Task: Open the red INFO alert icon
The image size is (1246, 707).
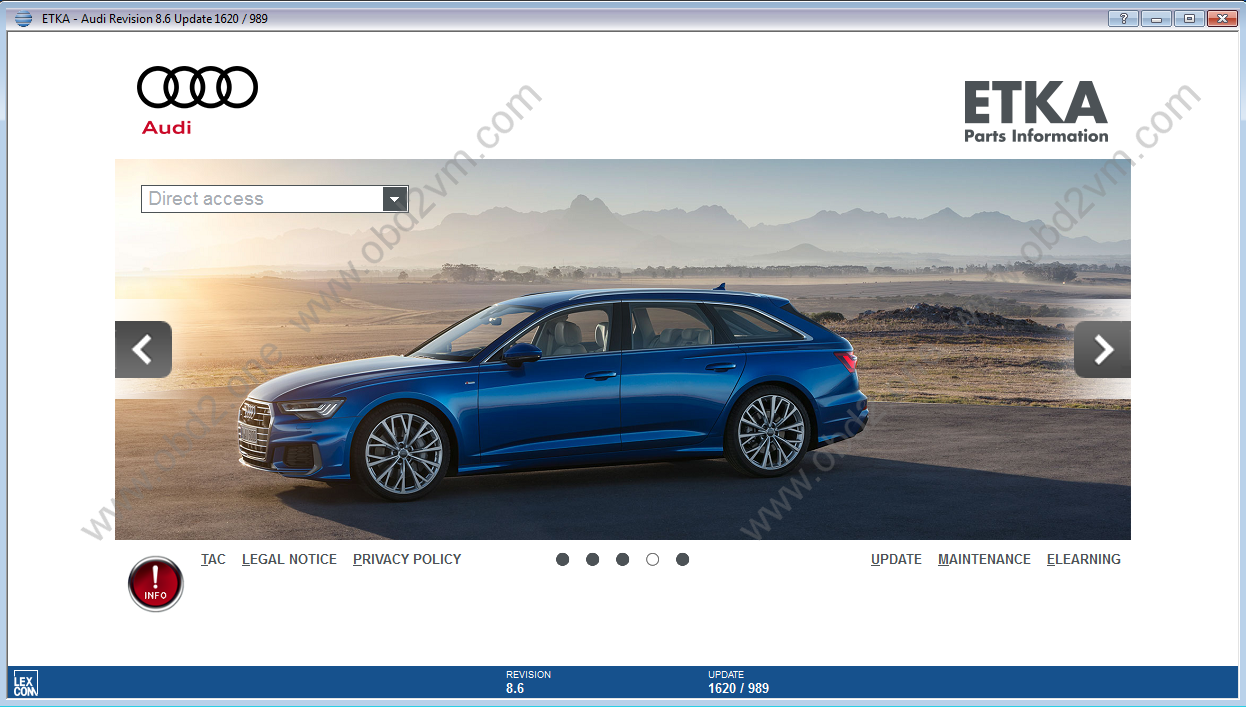Action: tap(156, 584)
